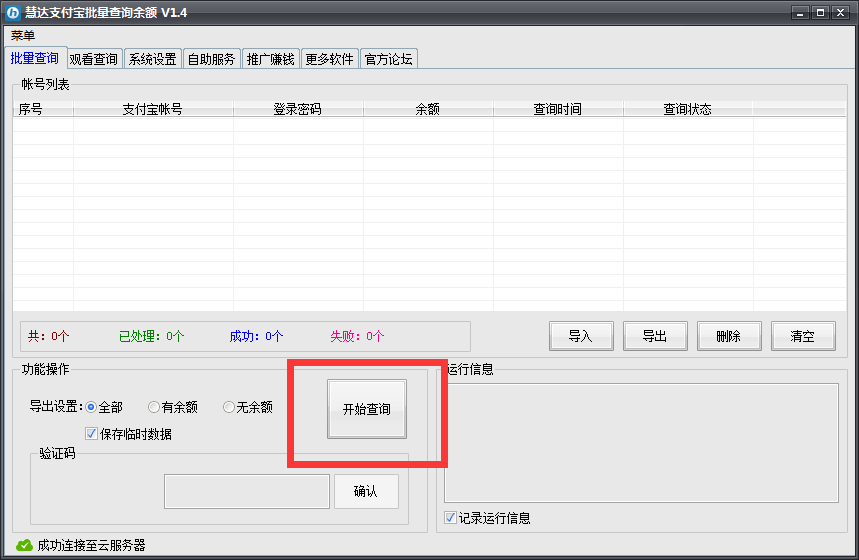Click the app logo in title bar

(14, 12)
